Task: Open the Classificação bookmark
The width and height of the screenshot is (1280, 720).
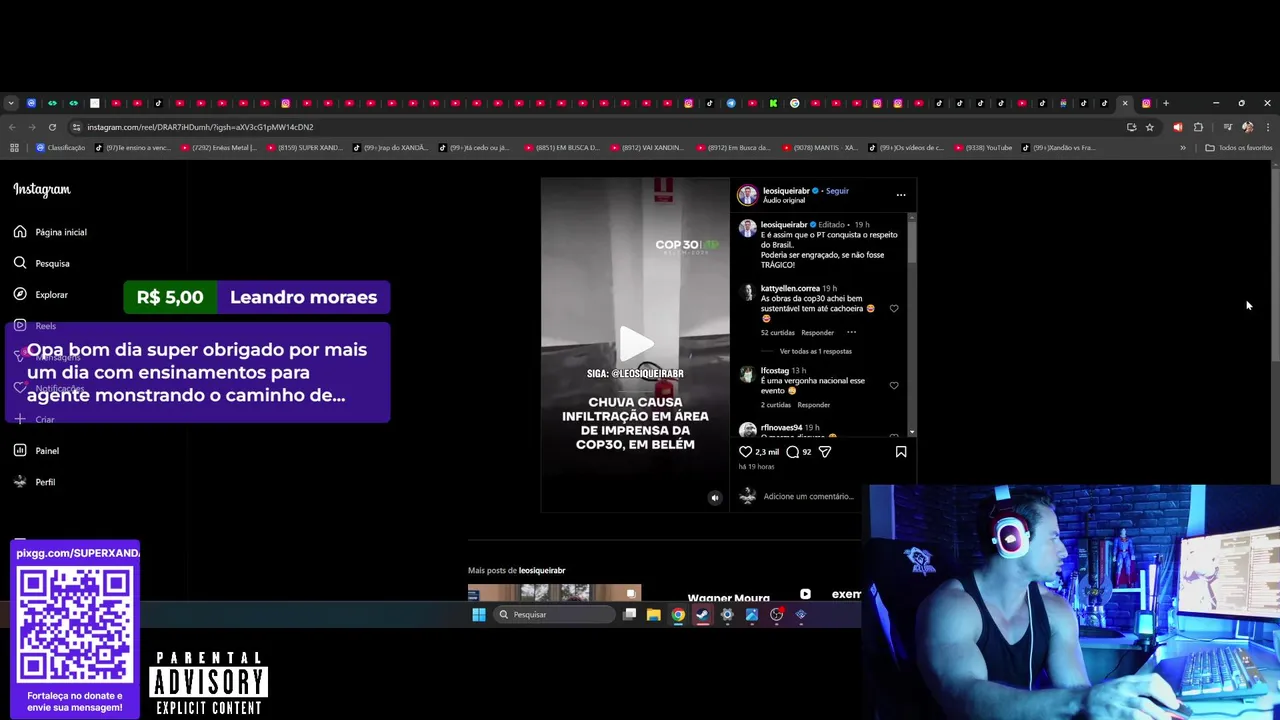Action: [x=61, y=148]
